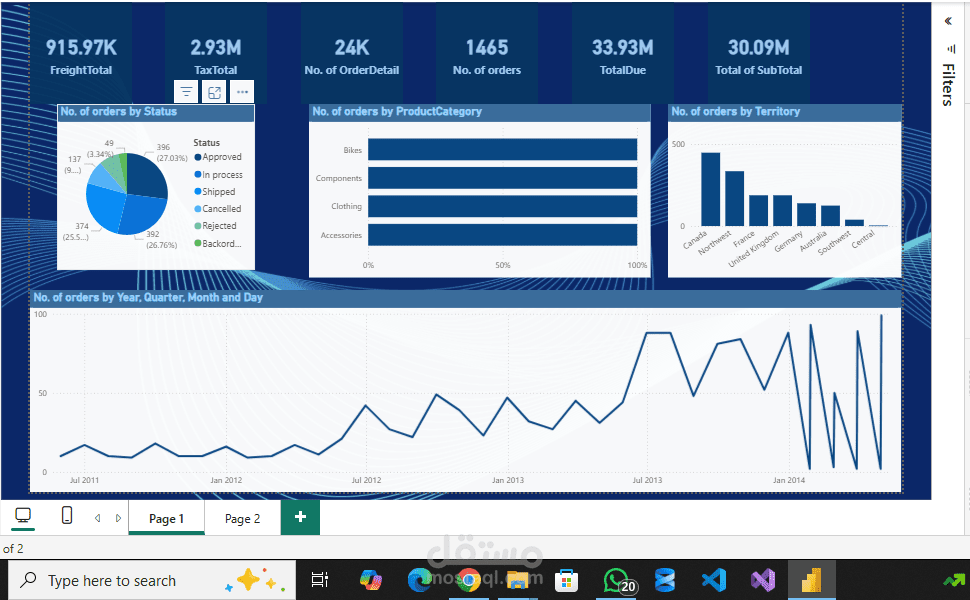Open Microsoft Store from the taskbar

pyautogui.click(x=566, y=580)
